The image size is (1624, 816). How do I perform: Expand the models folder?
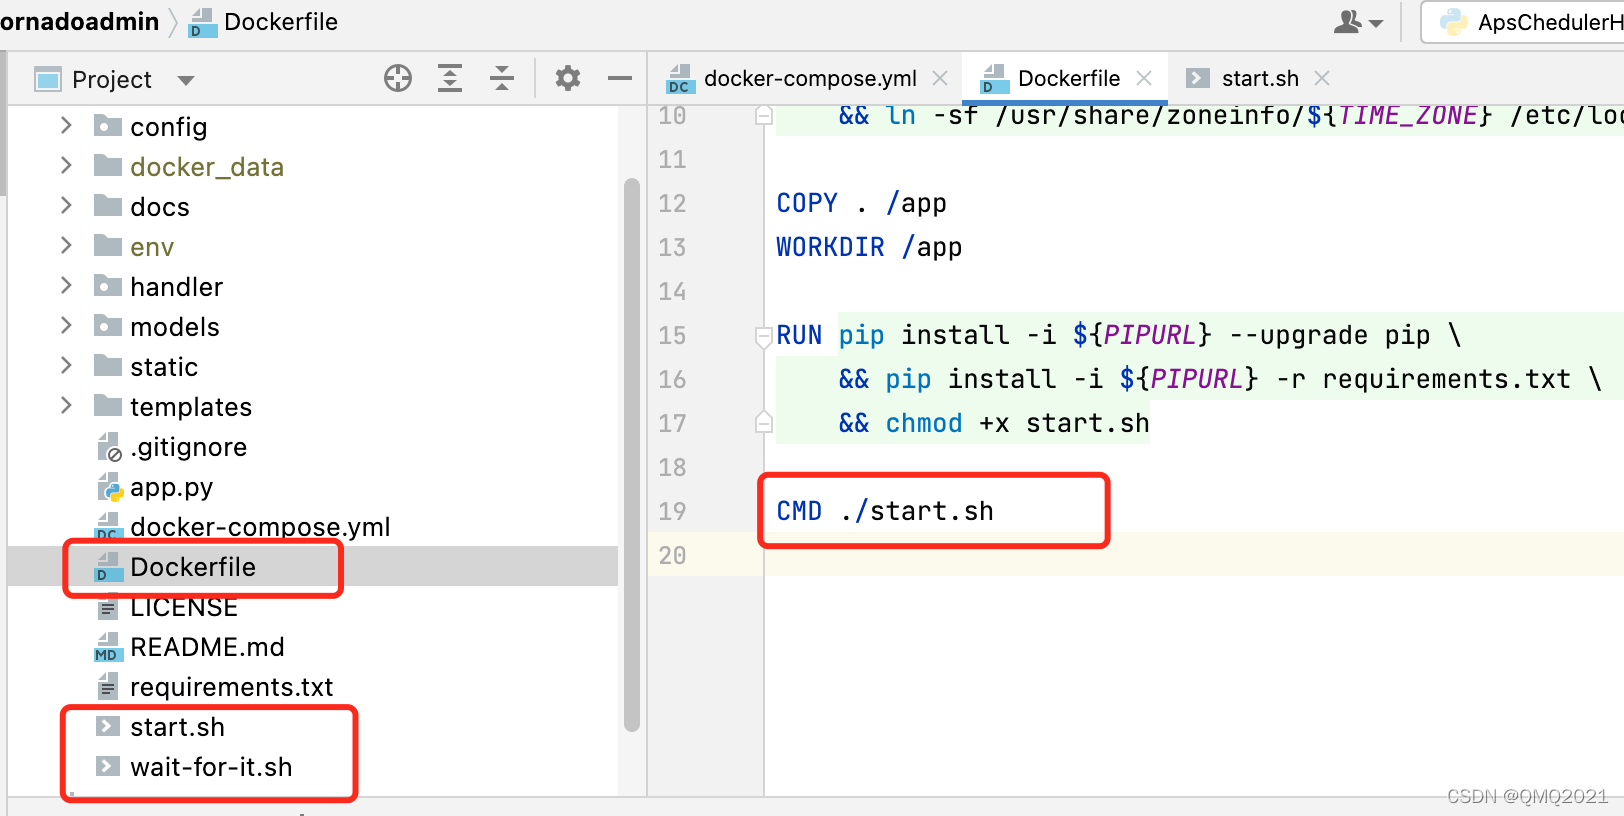tap(66, 325)
